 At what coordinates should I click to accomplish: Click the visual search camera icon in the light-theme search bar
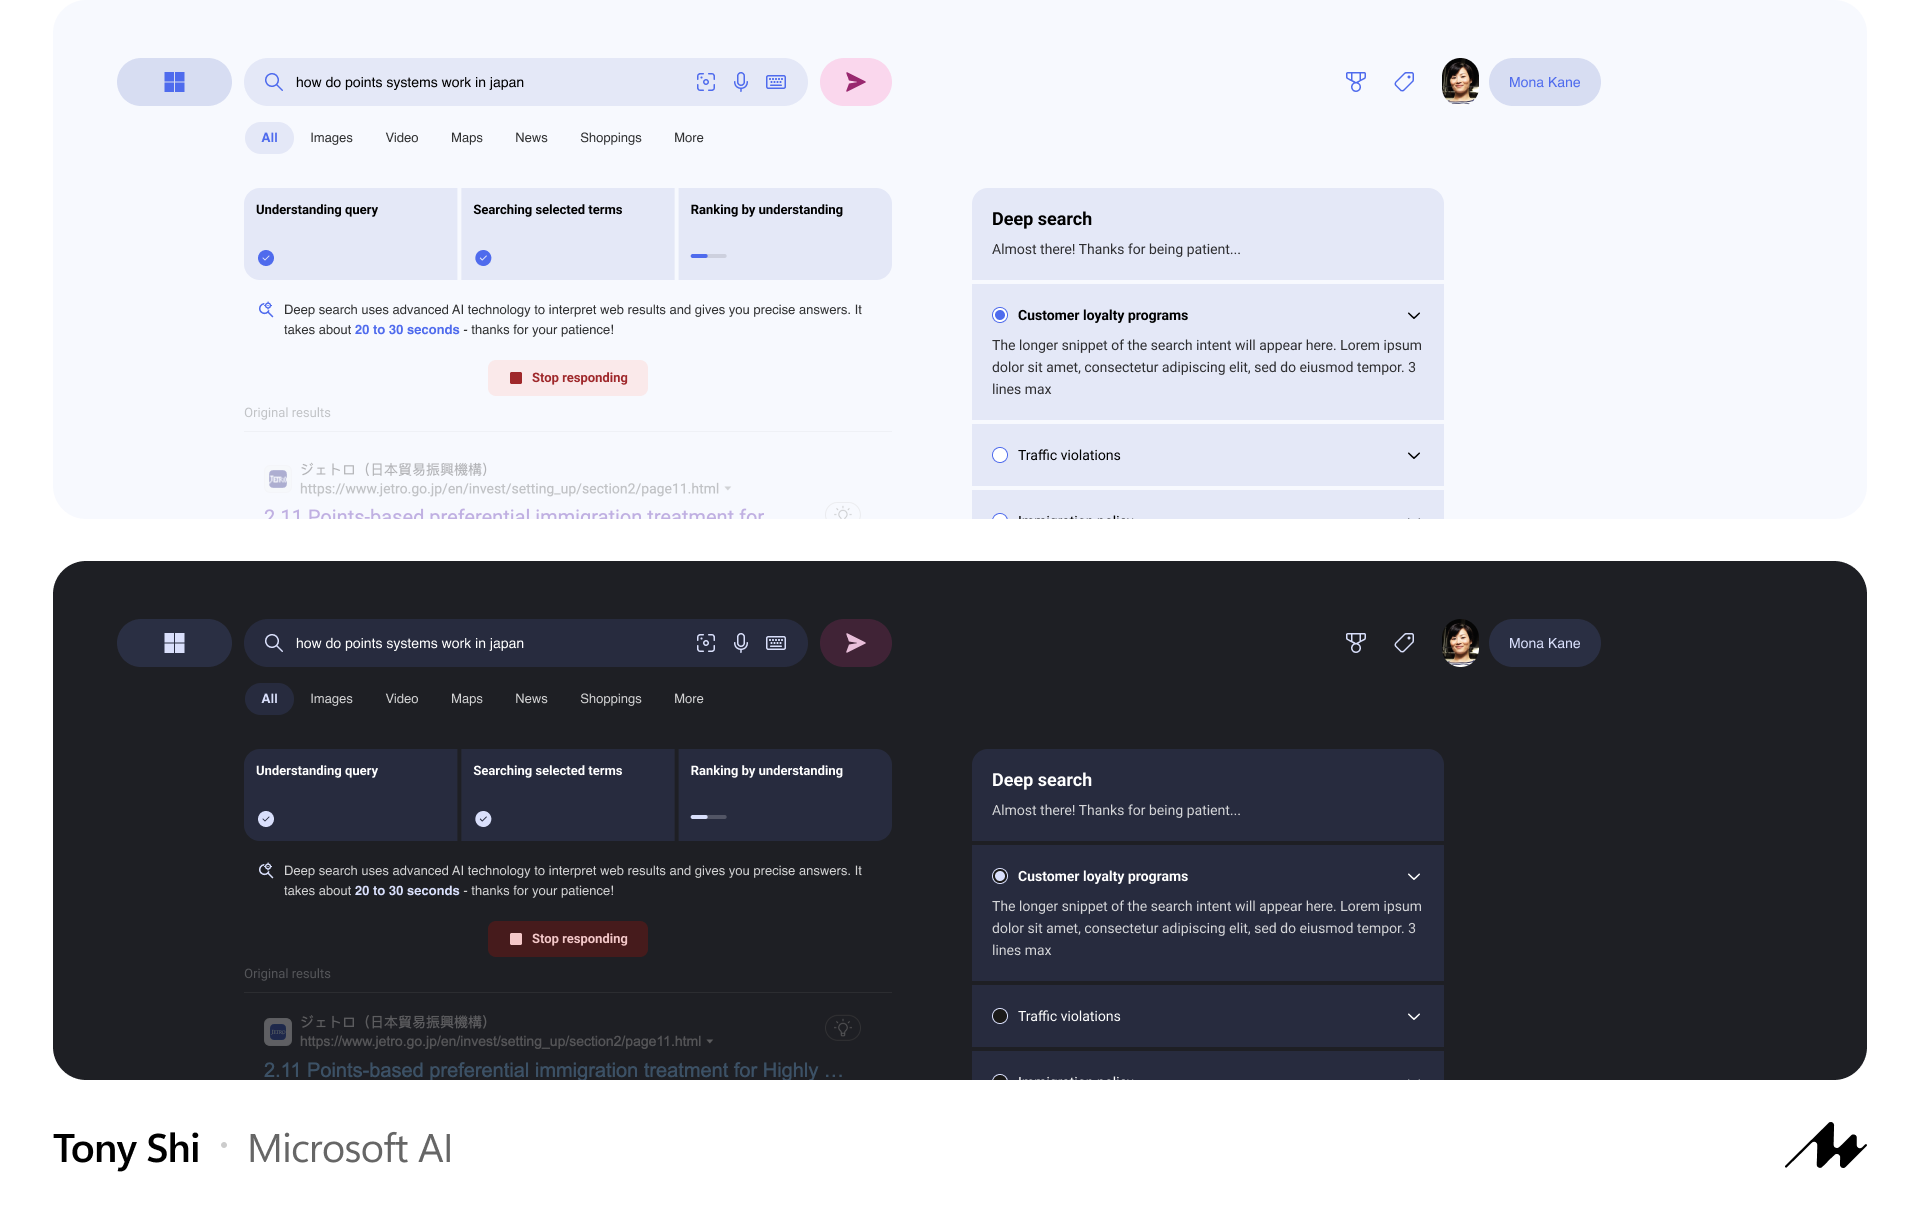[706, 82]
